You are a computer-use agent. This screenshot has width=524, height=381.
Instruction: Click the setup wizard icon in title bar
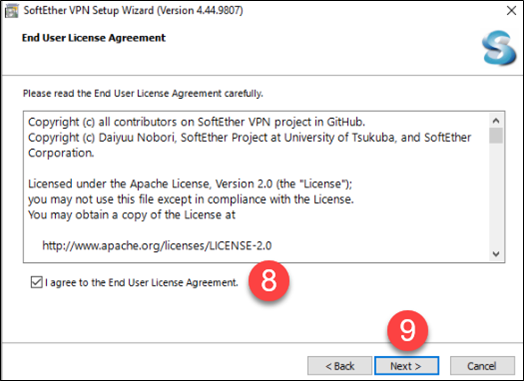click(11, 11)
